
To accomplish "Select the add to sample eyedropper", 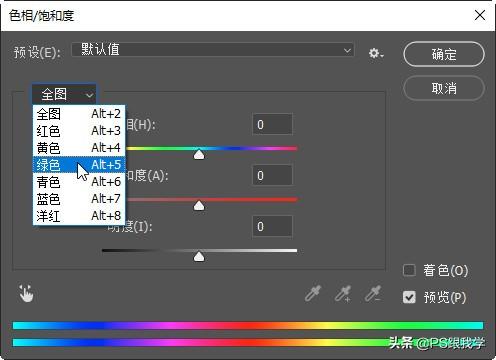I will [x=343, y=293].
